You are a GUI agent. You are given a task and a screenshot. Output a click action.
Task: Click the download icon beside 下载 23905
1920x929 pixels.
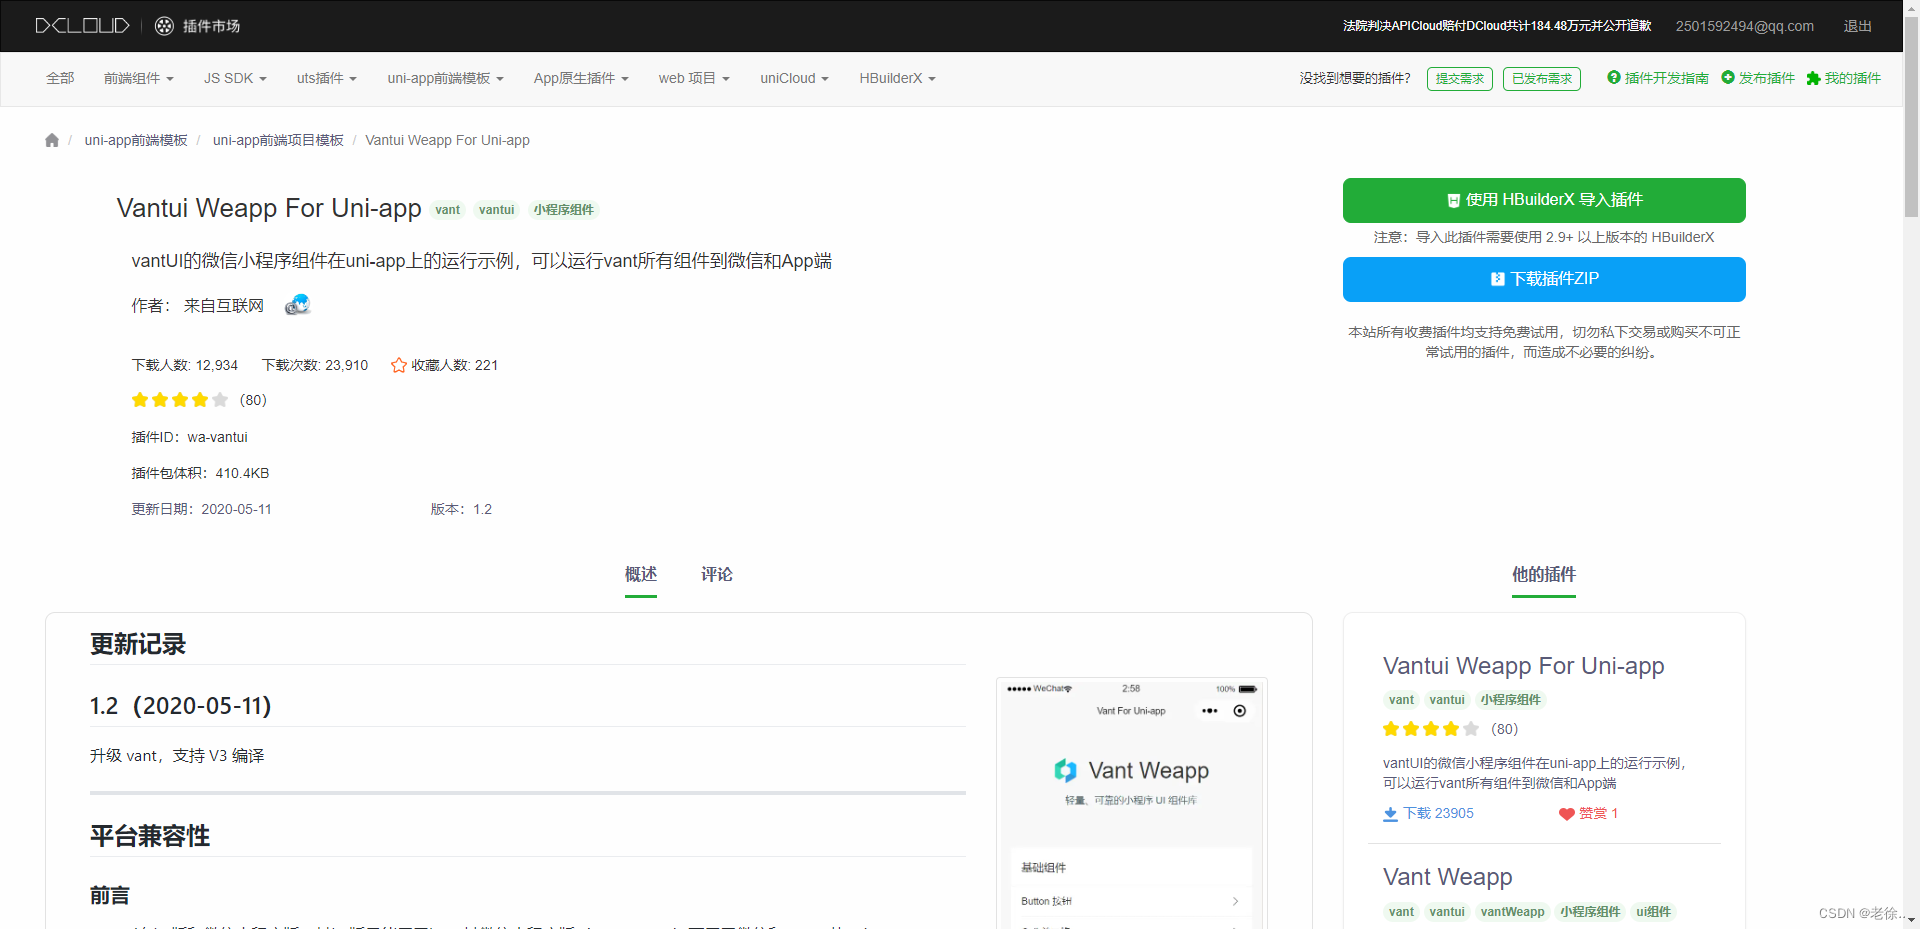[x=1390, y=814]
